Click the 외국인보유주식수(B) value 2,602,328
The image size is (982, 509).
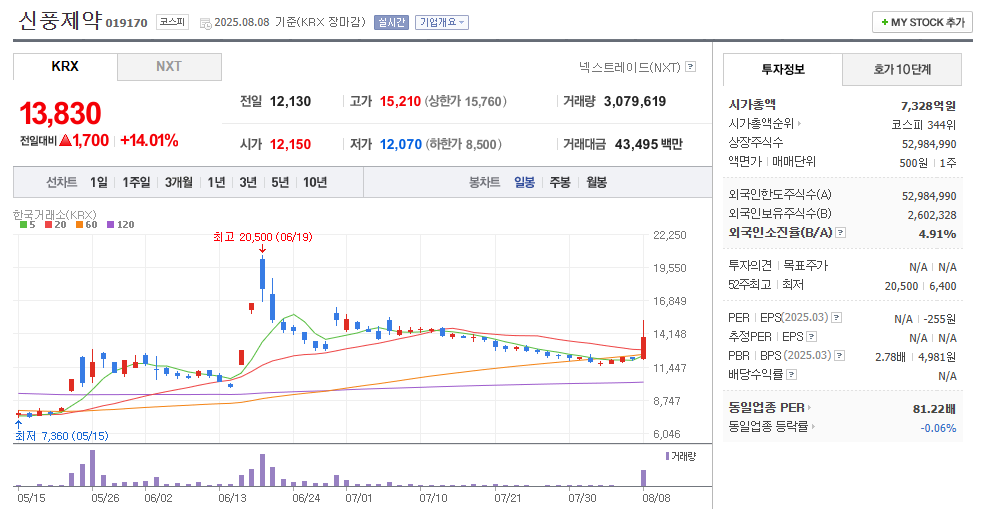tap(932, 215)
